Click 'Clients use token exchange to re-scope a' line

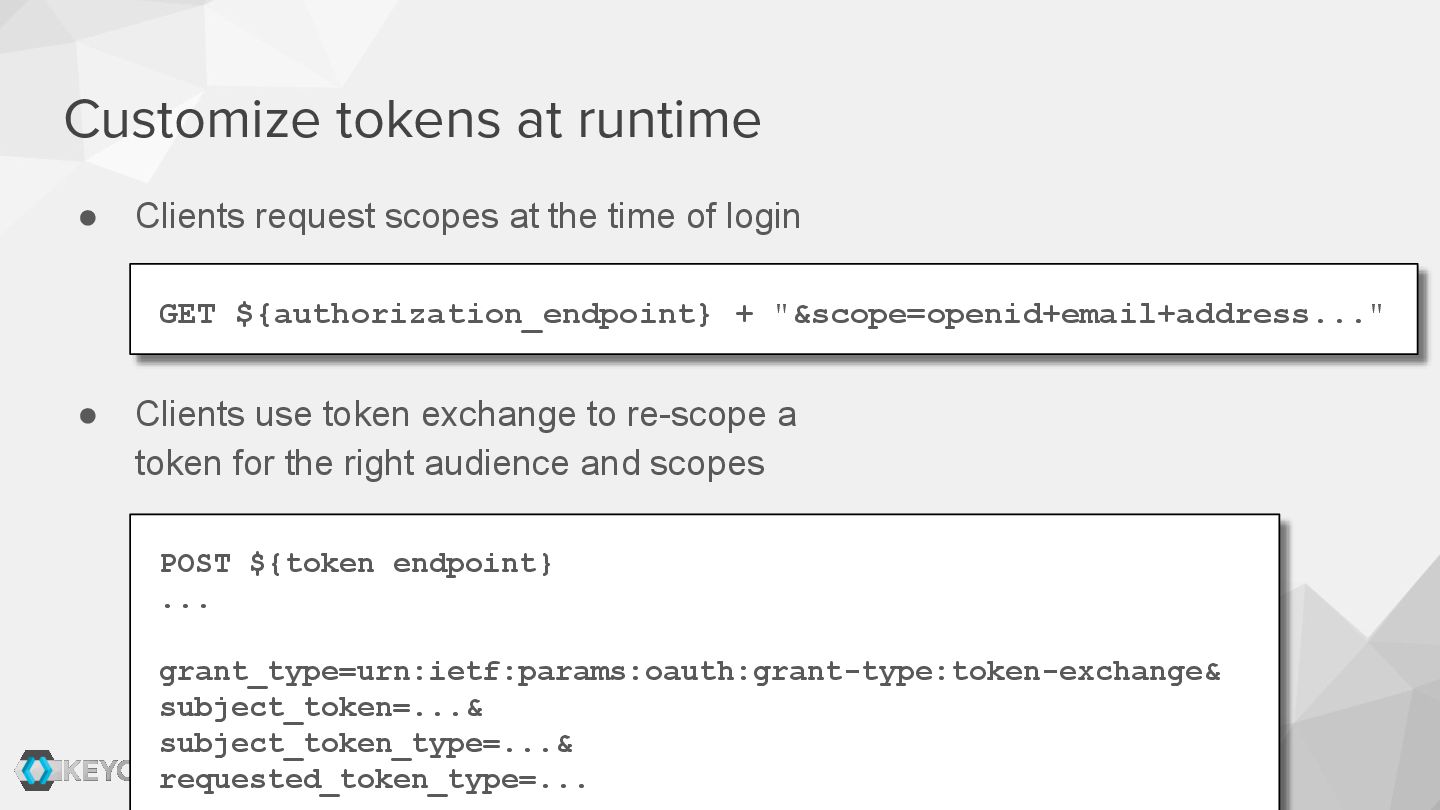(466, 414)
